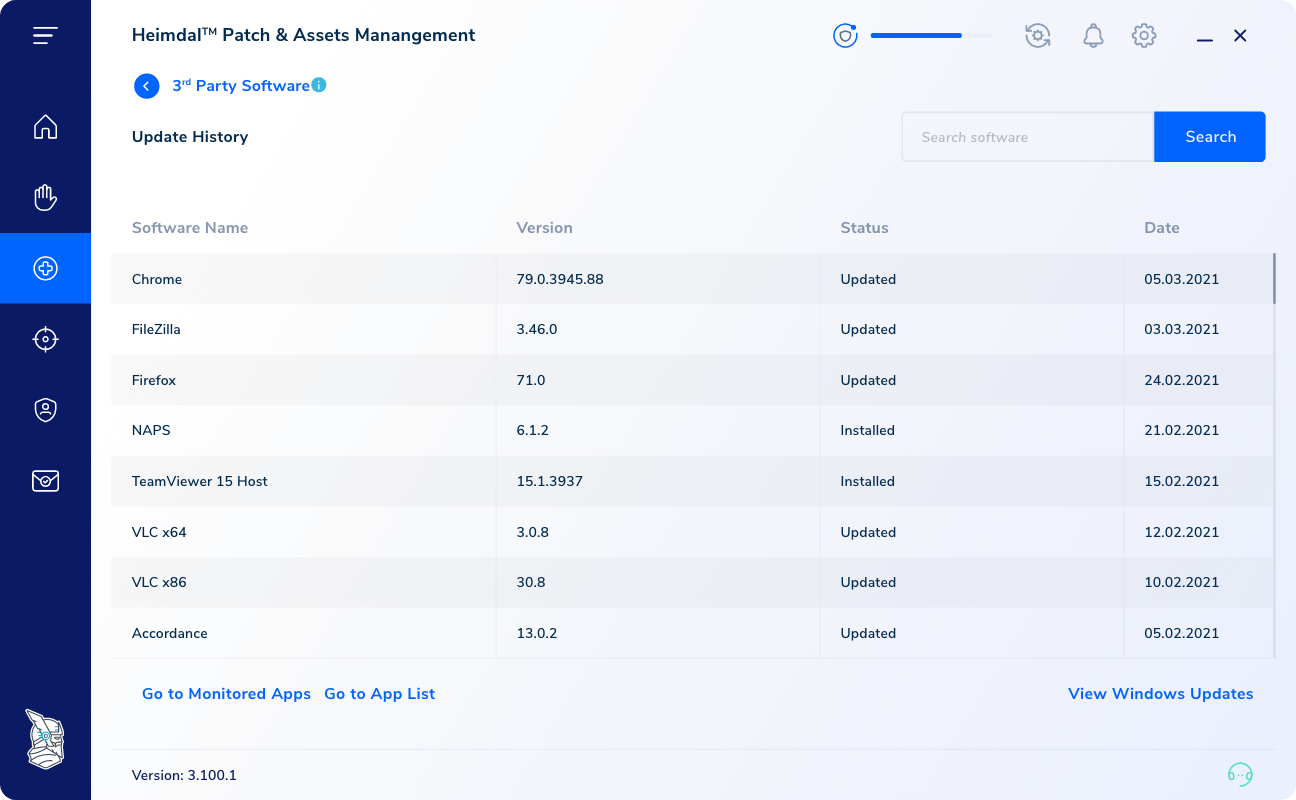The width and height of the screenshot is (1296, 800).
Task: Click the Status column header
Action: pos(864,228)
